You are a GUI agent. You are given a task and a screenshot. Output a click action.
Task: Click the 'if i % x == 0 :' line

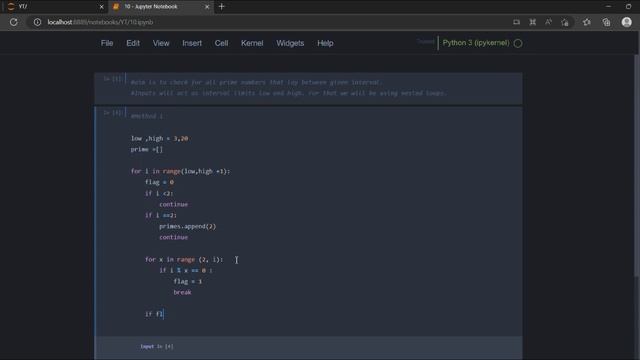(186, 271)
